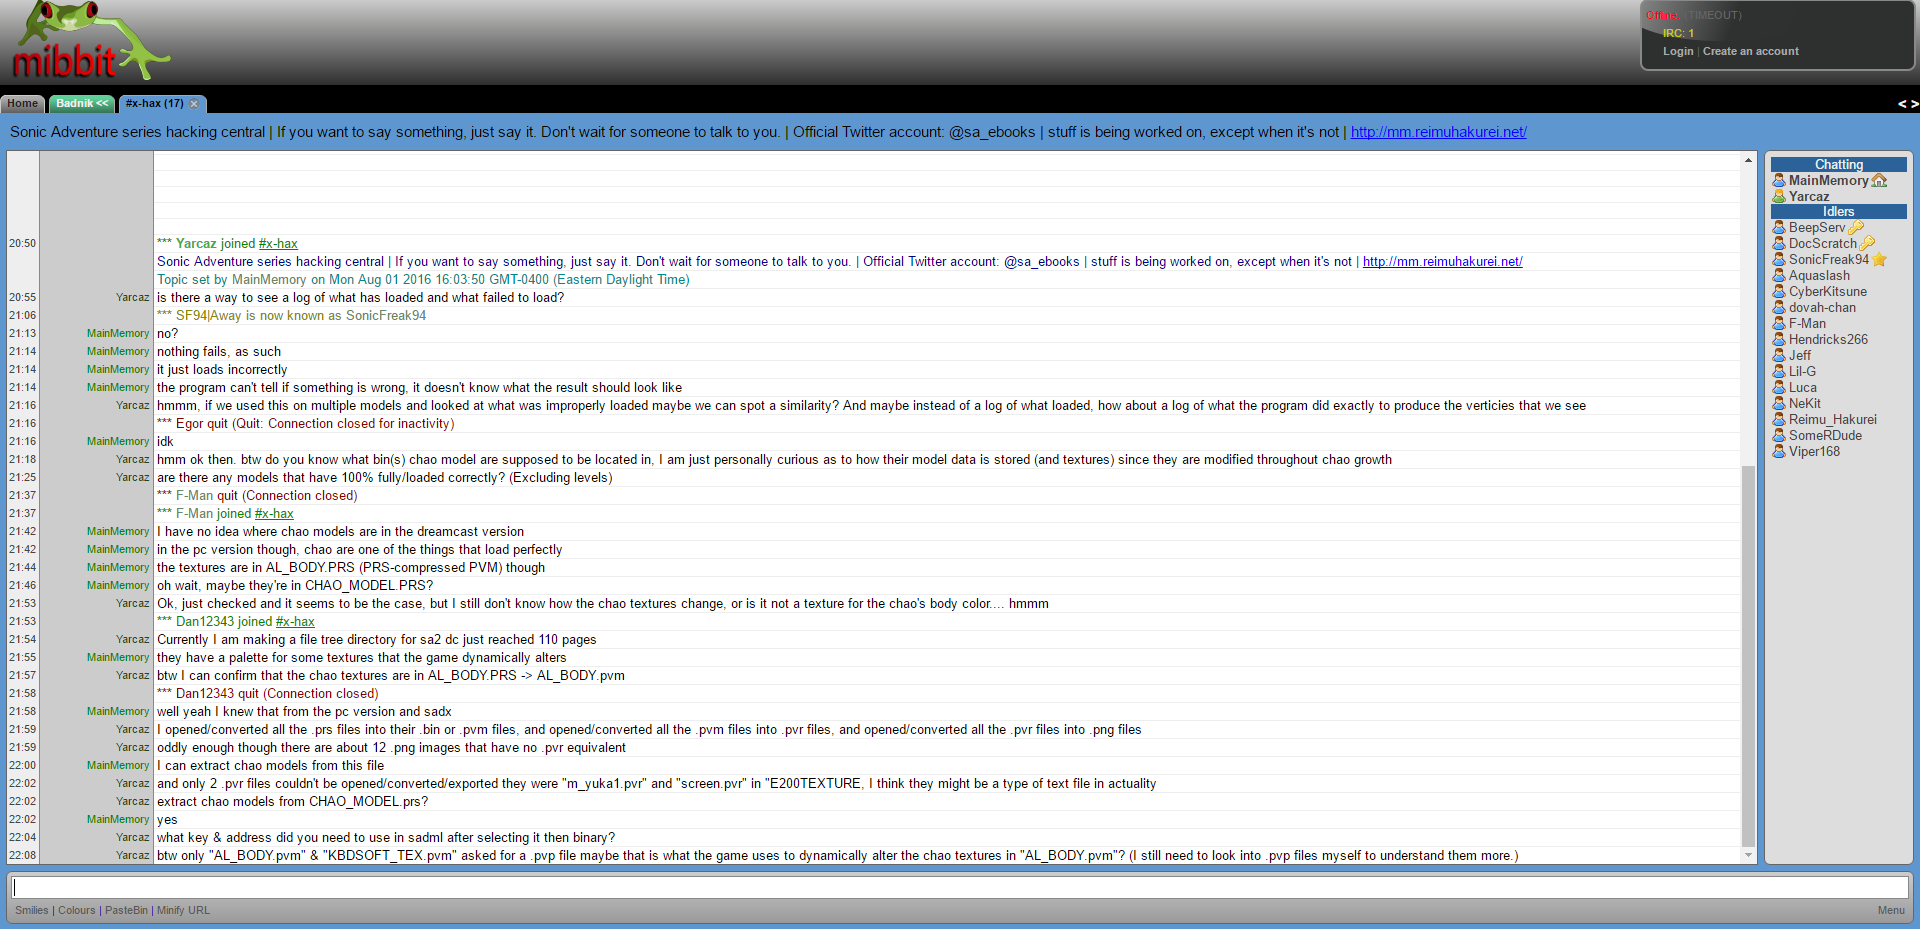Image resolution: width=1920 pixels, height=929 pixels.
Task: Click the chat scrollbar down arrow
Action: pyautogui.click(x=1748, y=855)
